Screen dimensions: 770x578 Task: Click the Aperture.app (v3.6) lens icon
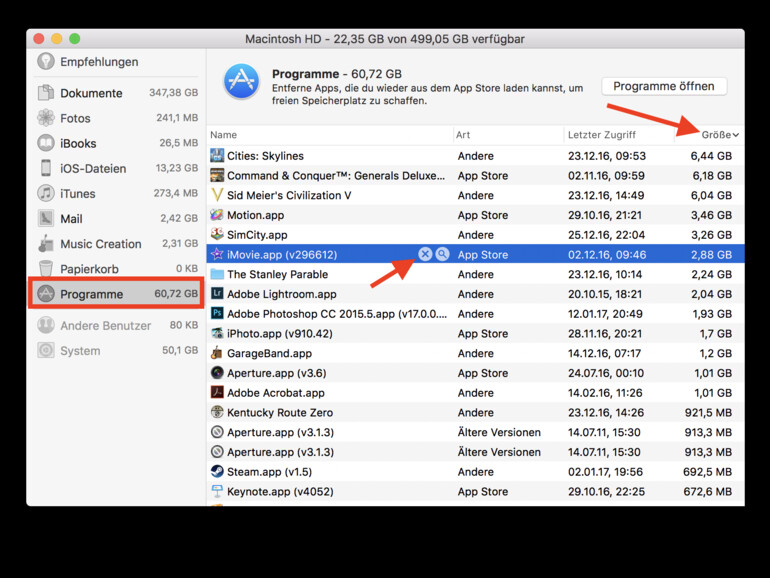(x=217, y=373)
